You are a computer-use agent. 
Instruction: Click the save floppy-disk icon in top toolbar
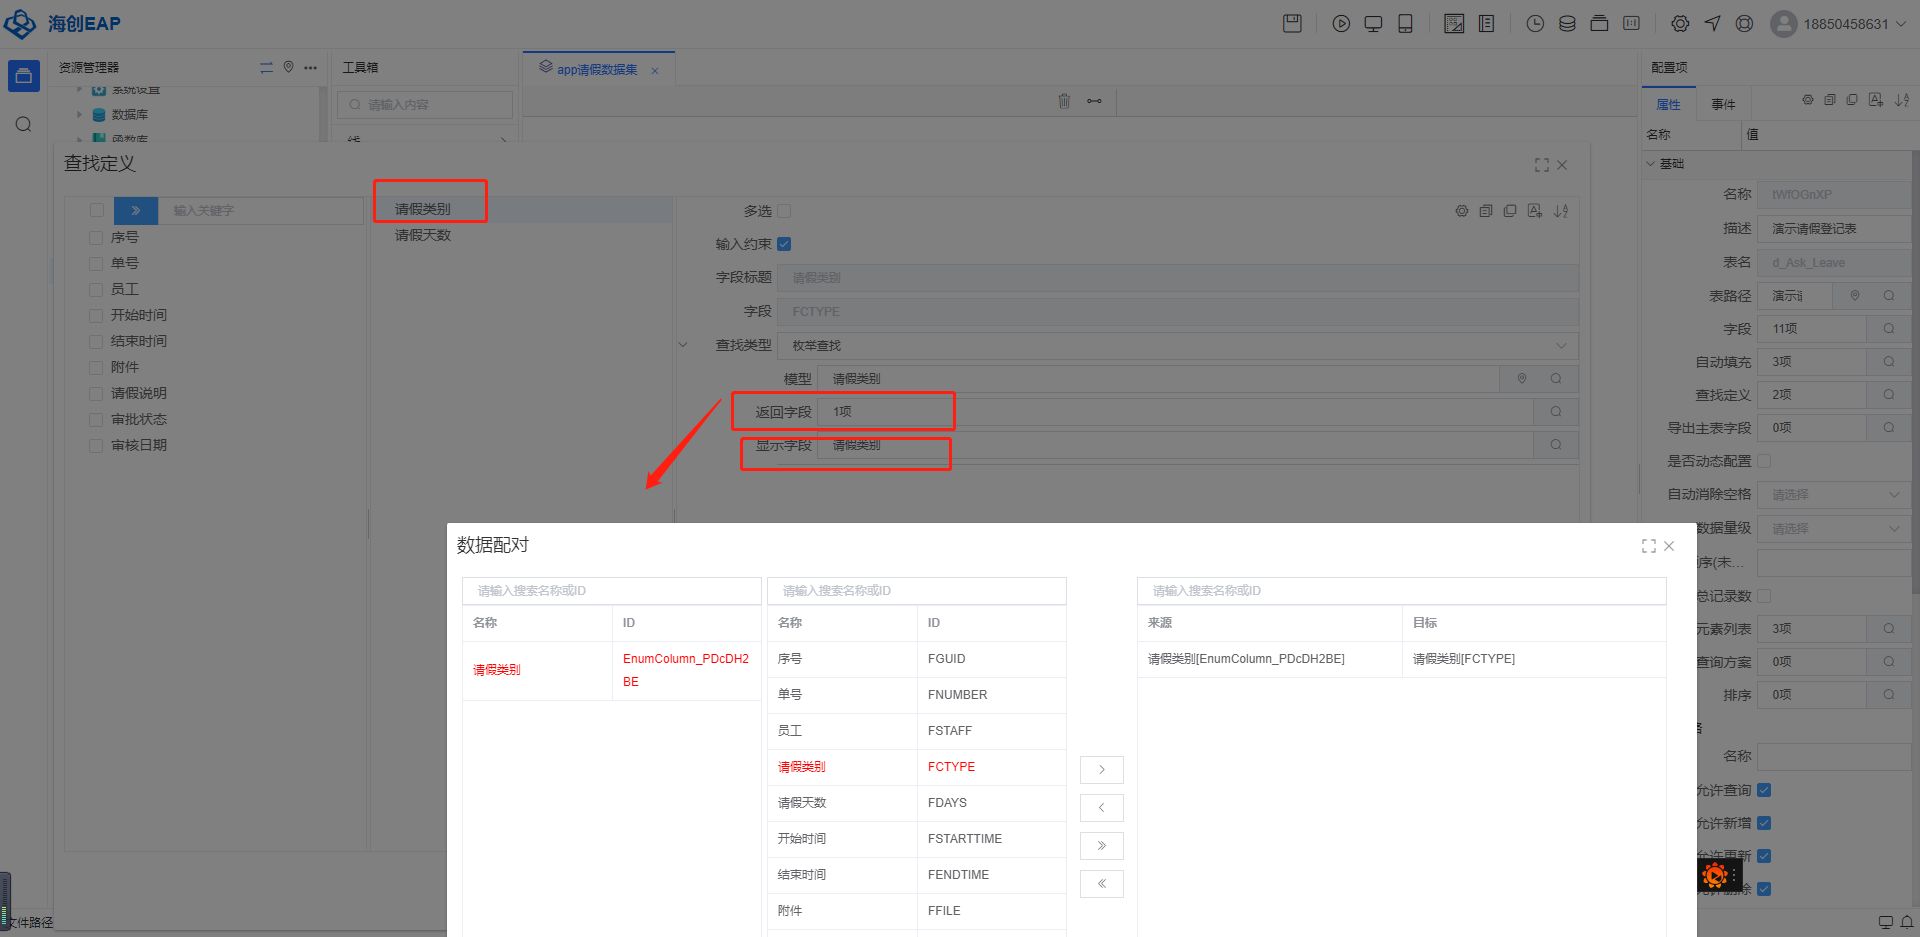click(1292, 24)
